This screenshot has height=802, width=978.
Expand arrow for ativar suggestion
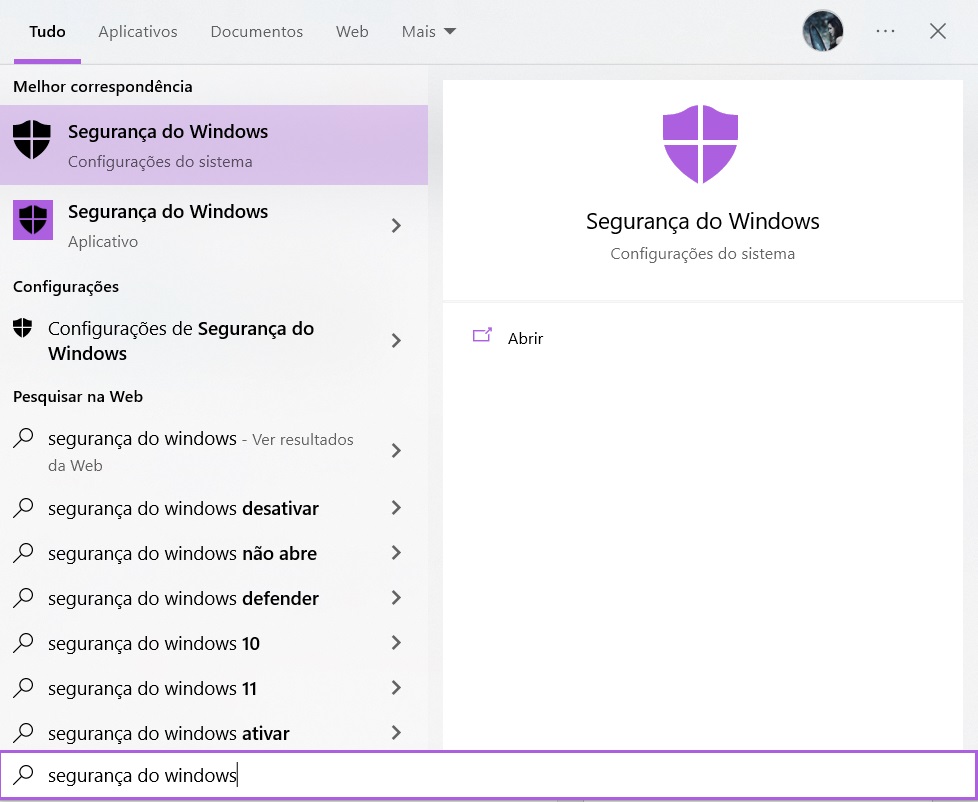pyautogui.click(x=396, y=732)
